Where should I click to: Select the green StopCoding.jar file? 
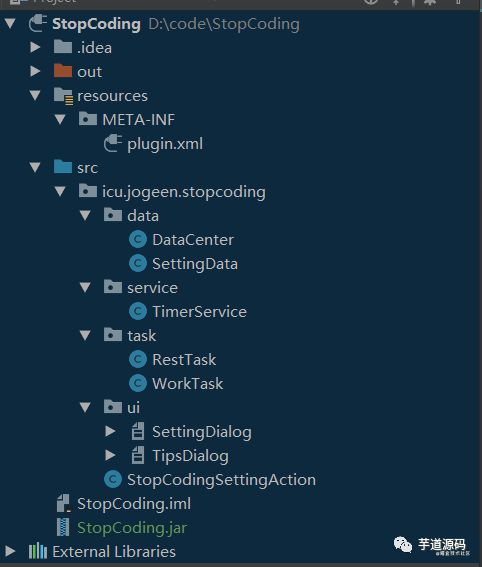pyautogui.click(x=132, y=528)
